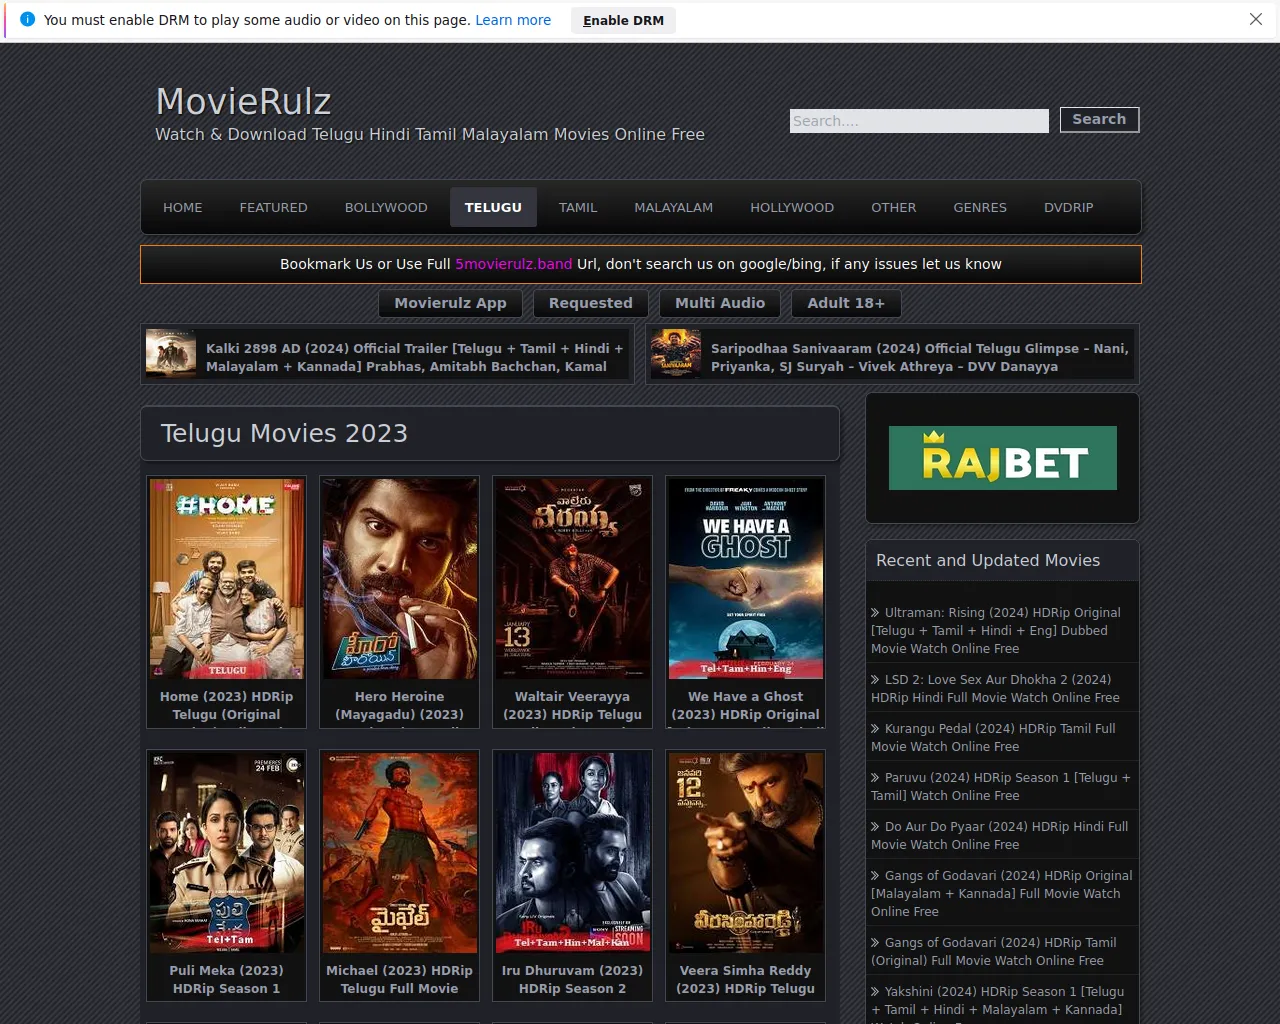Open Ultraman: Rising (2024) recent movie link

[x=996, y=631]
